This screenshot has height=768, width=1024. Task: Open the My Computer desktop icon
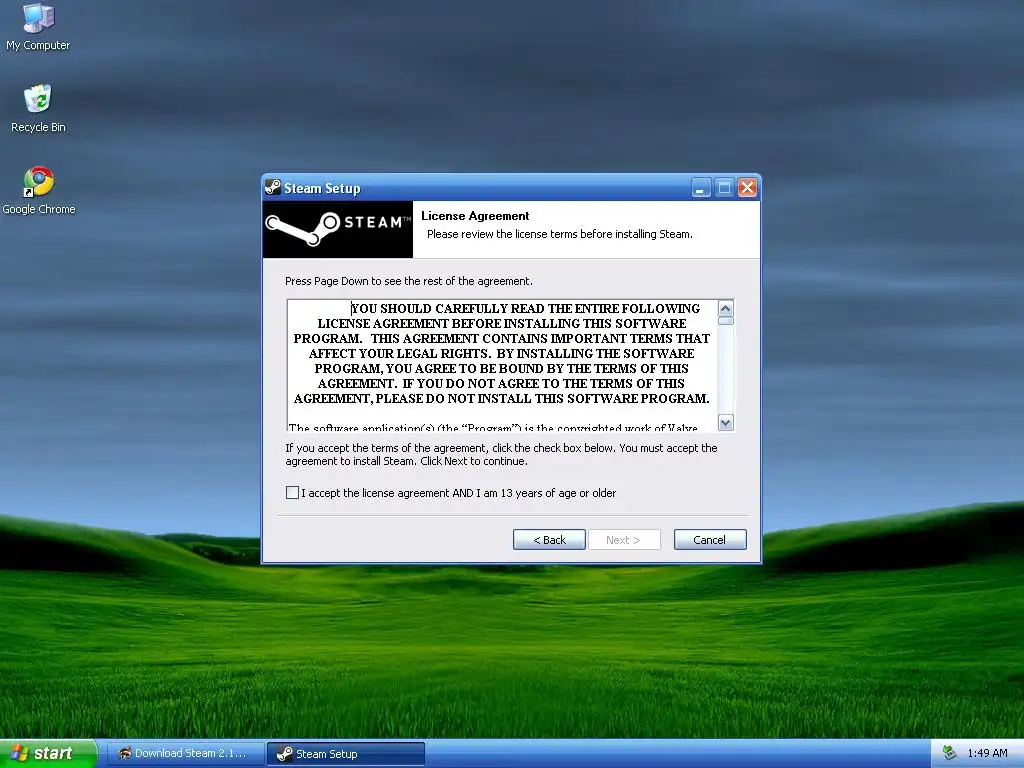click(x=38, y=26)
